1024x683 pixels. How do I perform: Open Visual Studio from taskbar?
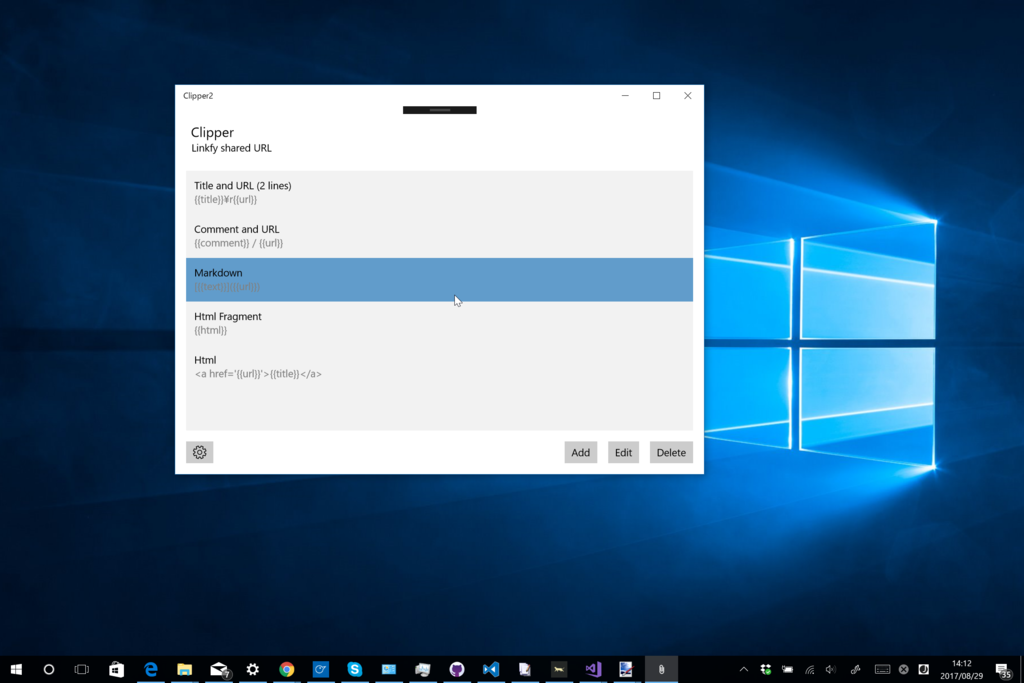click(592, 669)
